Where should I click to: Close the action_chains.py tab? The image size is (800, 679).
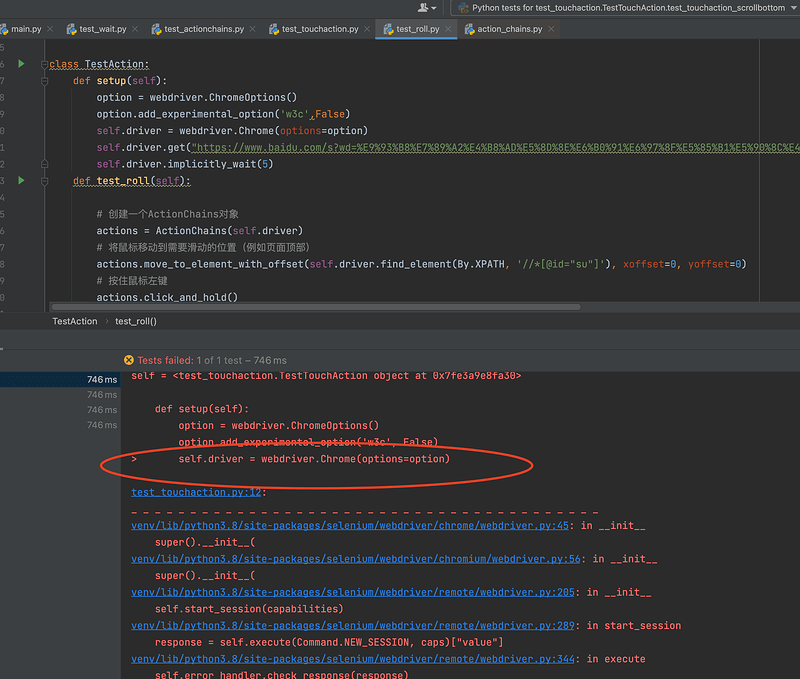551,29
